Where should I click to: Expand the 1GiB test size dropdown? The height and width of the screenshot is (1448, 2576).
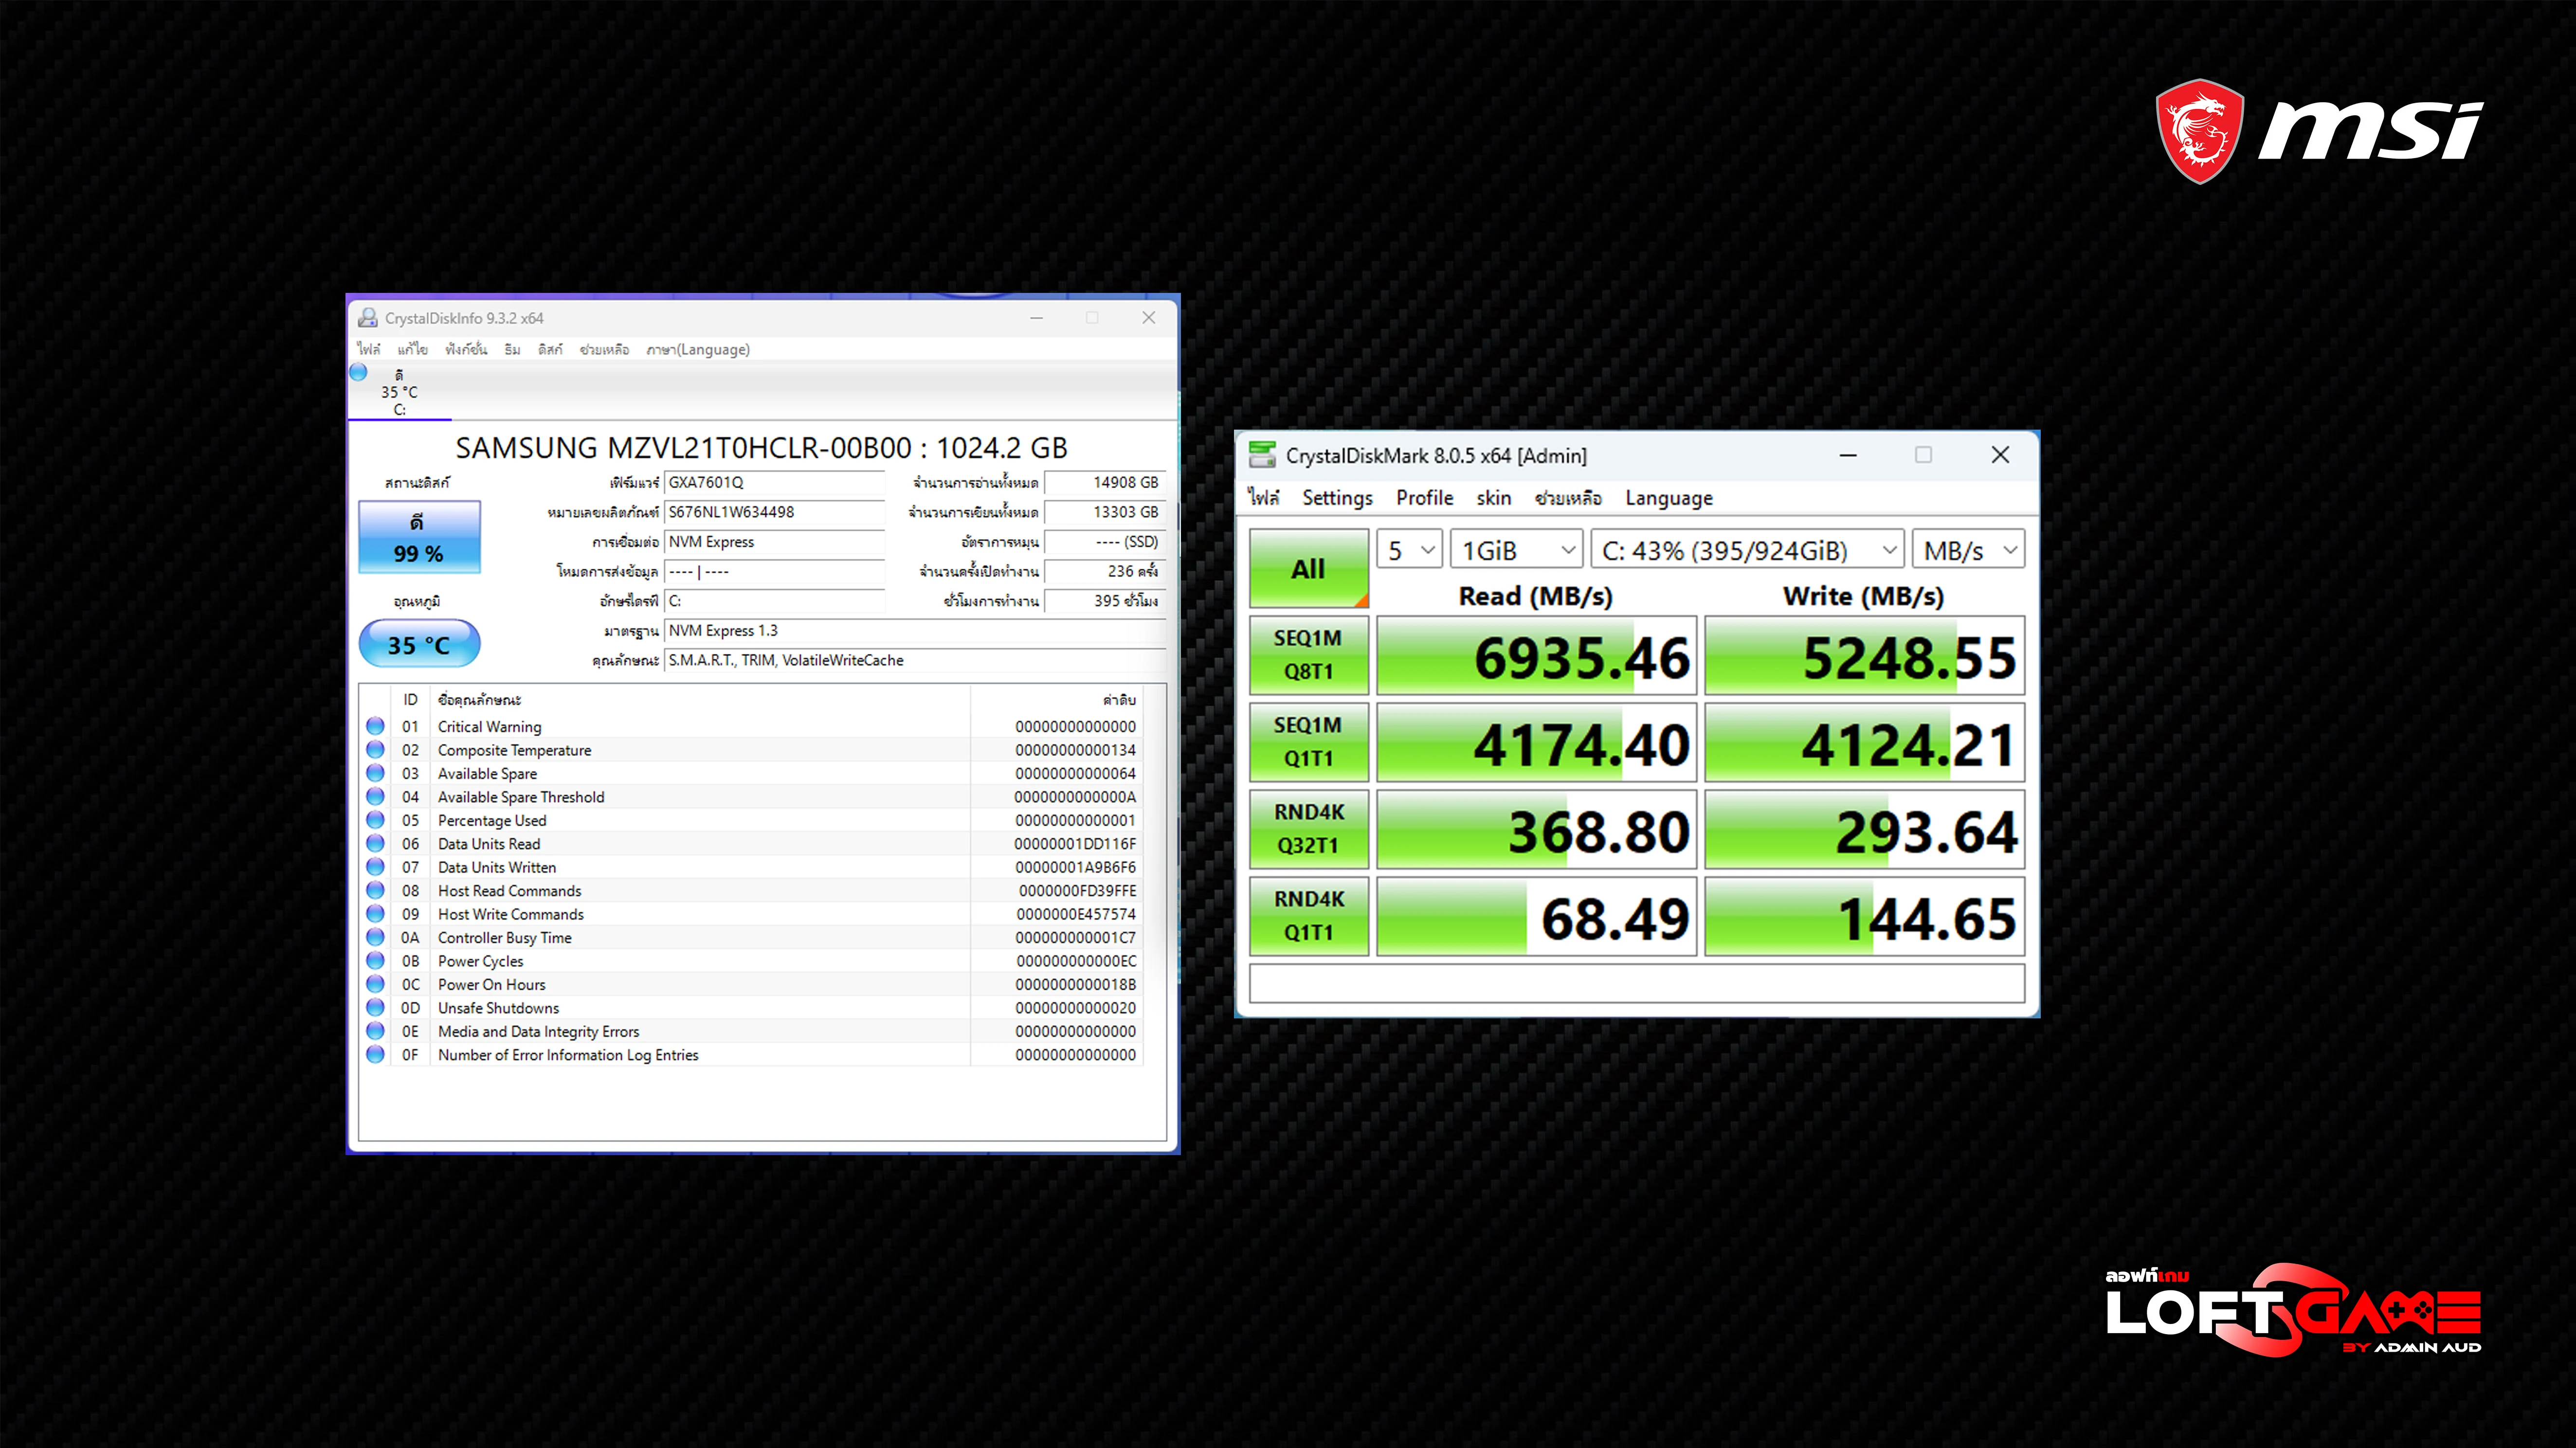(x=1516, y=550)
